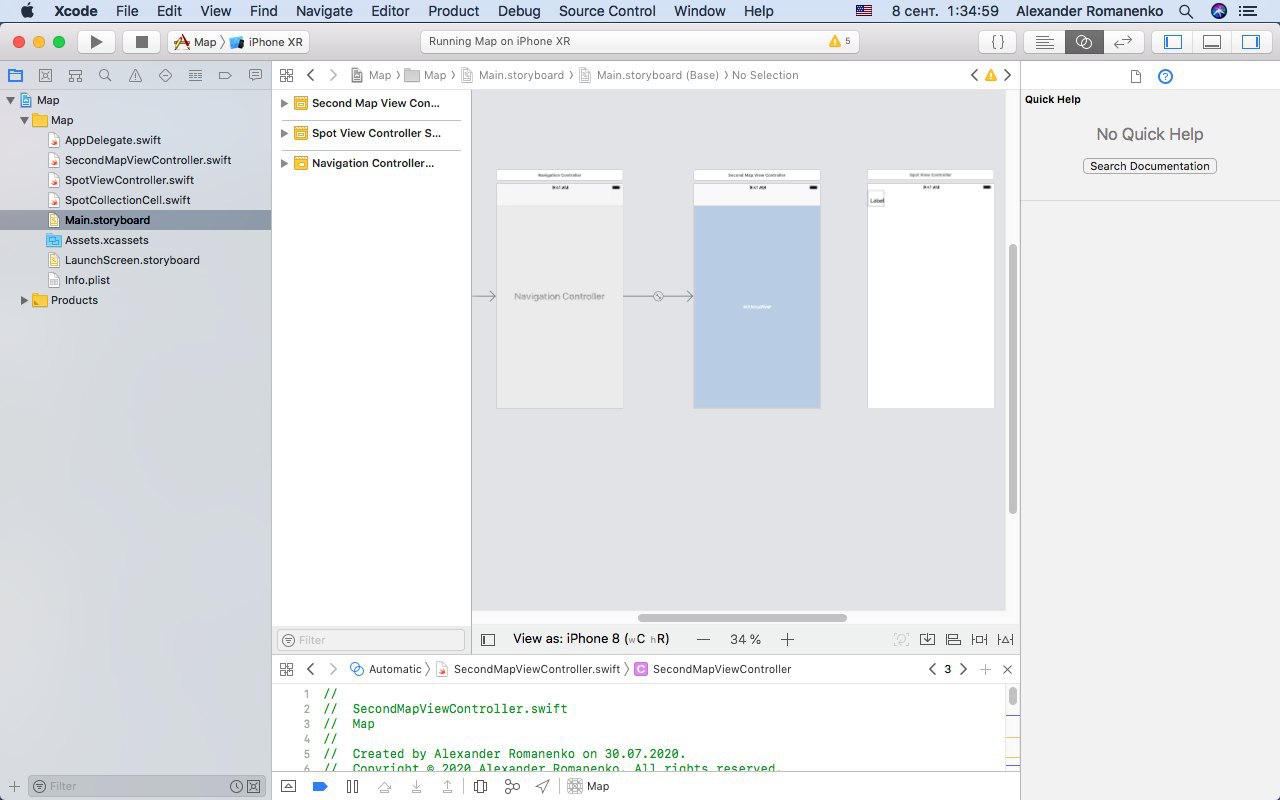Click the Search Documentation button
Viewport: 1280px width, 800px height.
pos(1150,166)
